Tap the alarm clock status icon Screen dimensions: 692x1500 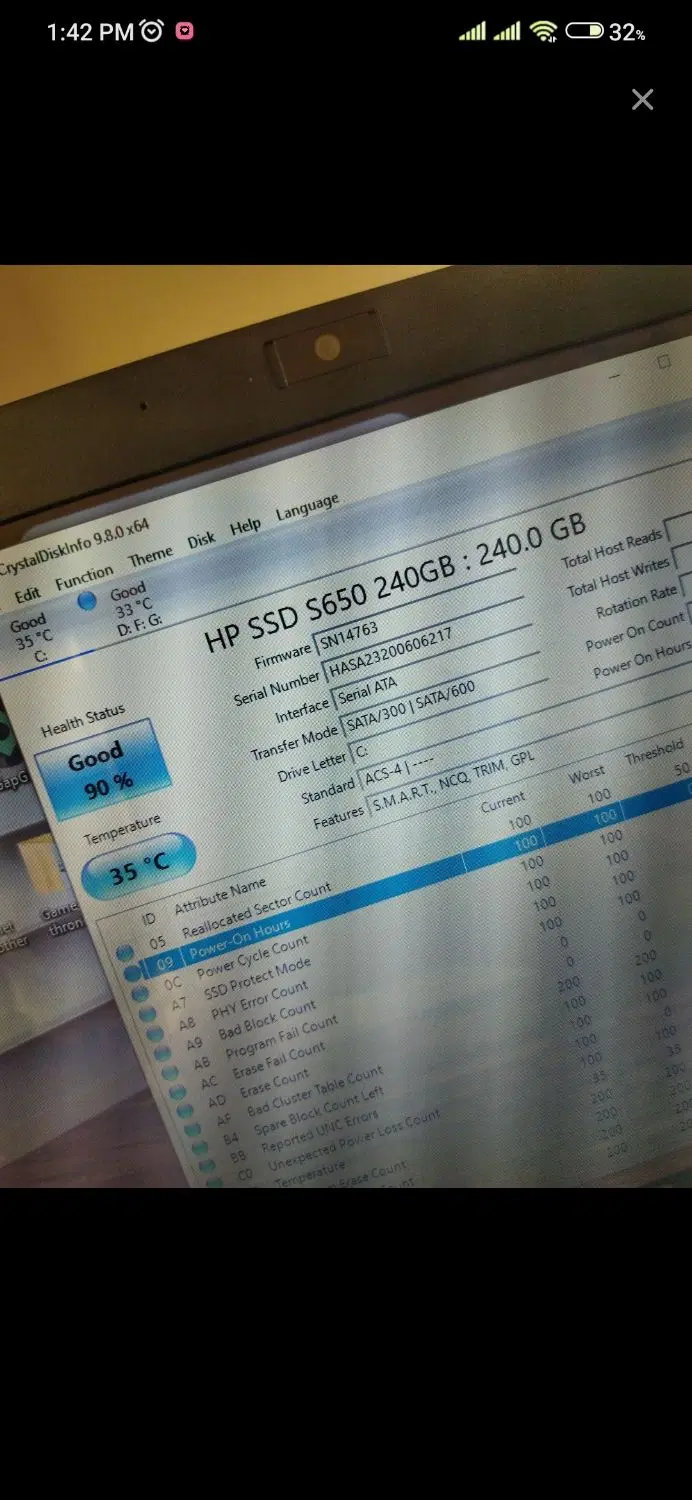pos(152,32)
